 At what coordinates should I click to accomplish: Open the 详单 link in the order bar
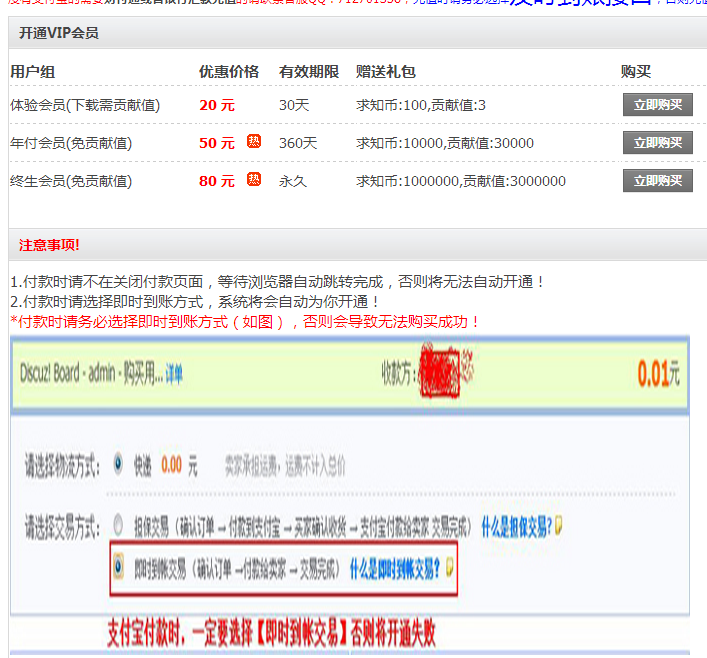point(174,374)
